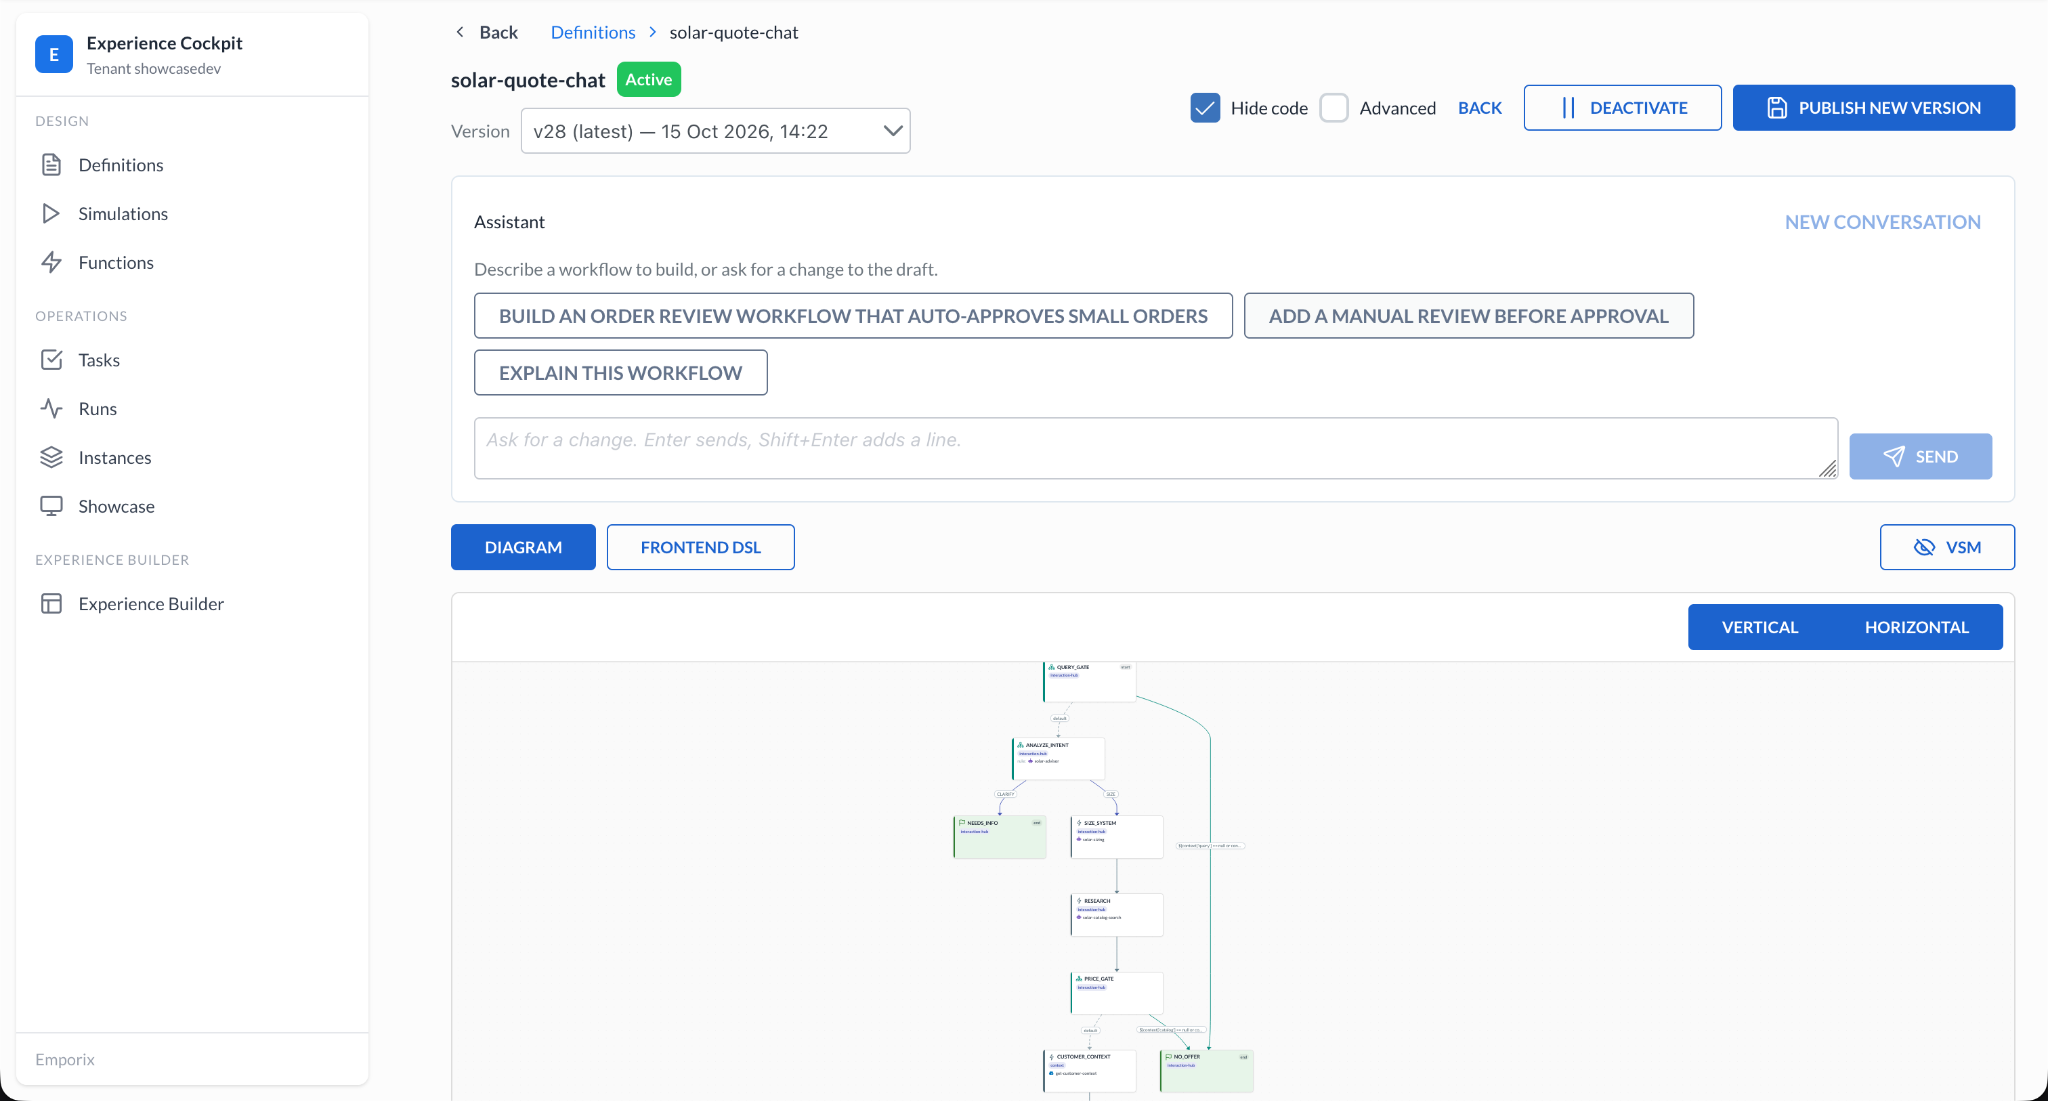This screenshot has height=1101, width=2048.
Task: Choose the Explain This Workflow suggestion
Action: click(x=621, y=373)
